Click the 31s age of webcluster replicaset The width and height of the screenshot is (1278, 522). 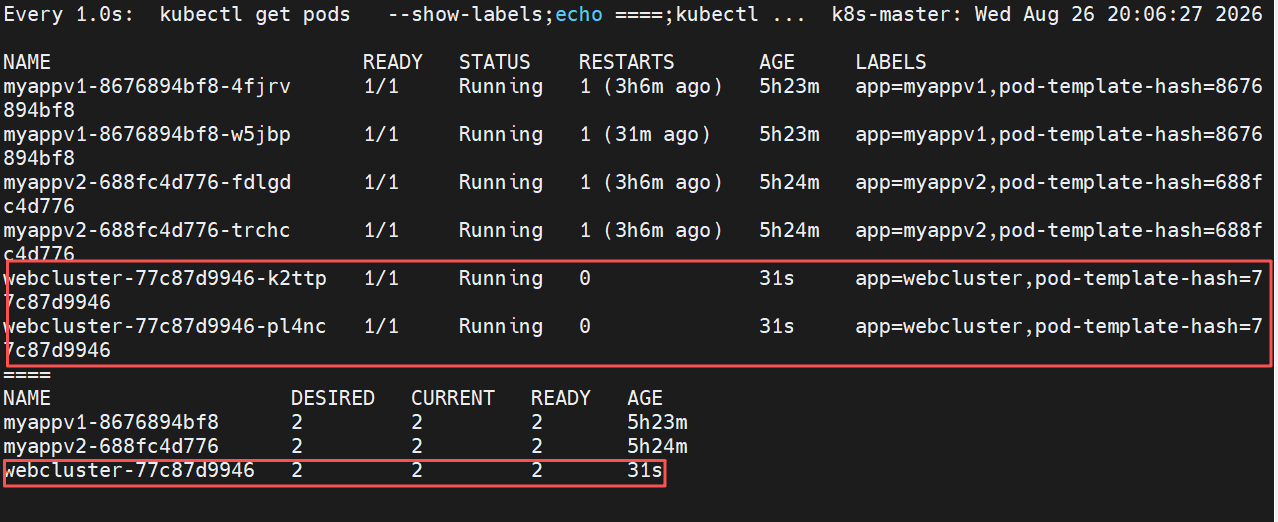pyautogui.click(x=645, y=470)
